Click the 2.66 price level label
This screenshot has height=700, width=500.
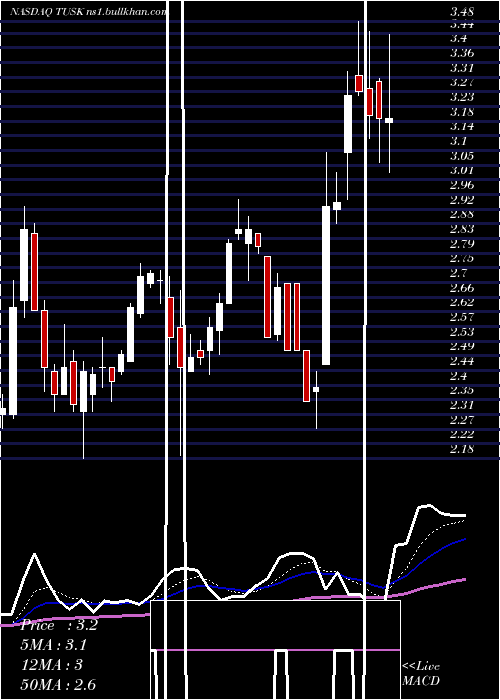(x=462, y=288)
